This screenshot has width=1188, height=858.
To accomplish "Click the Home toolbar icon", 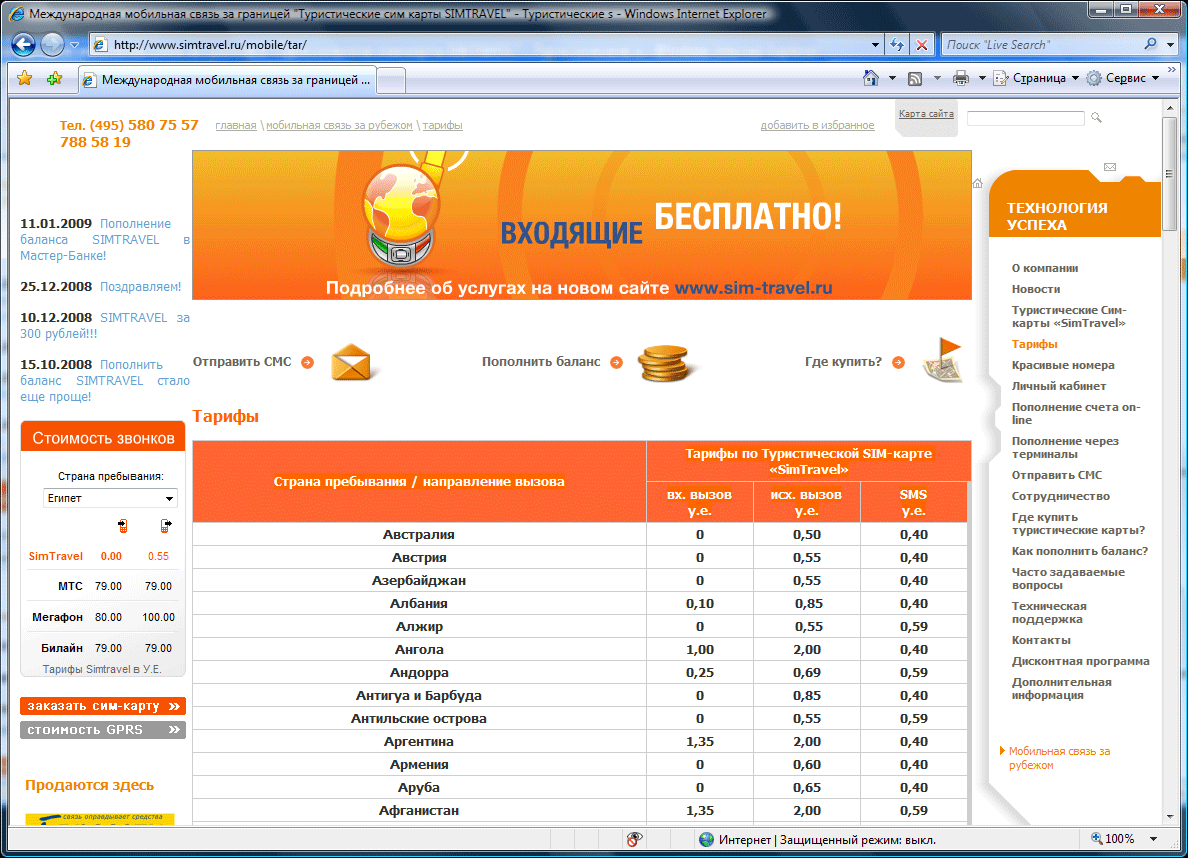I will [x=871, y=78].
